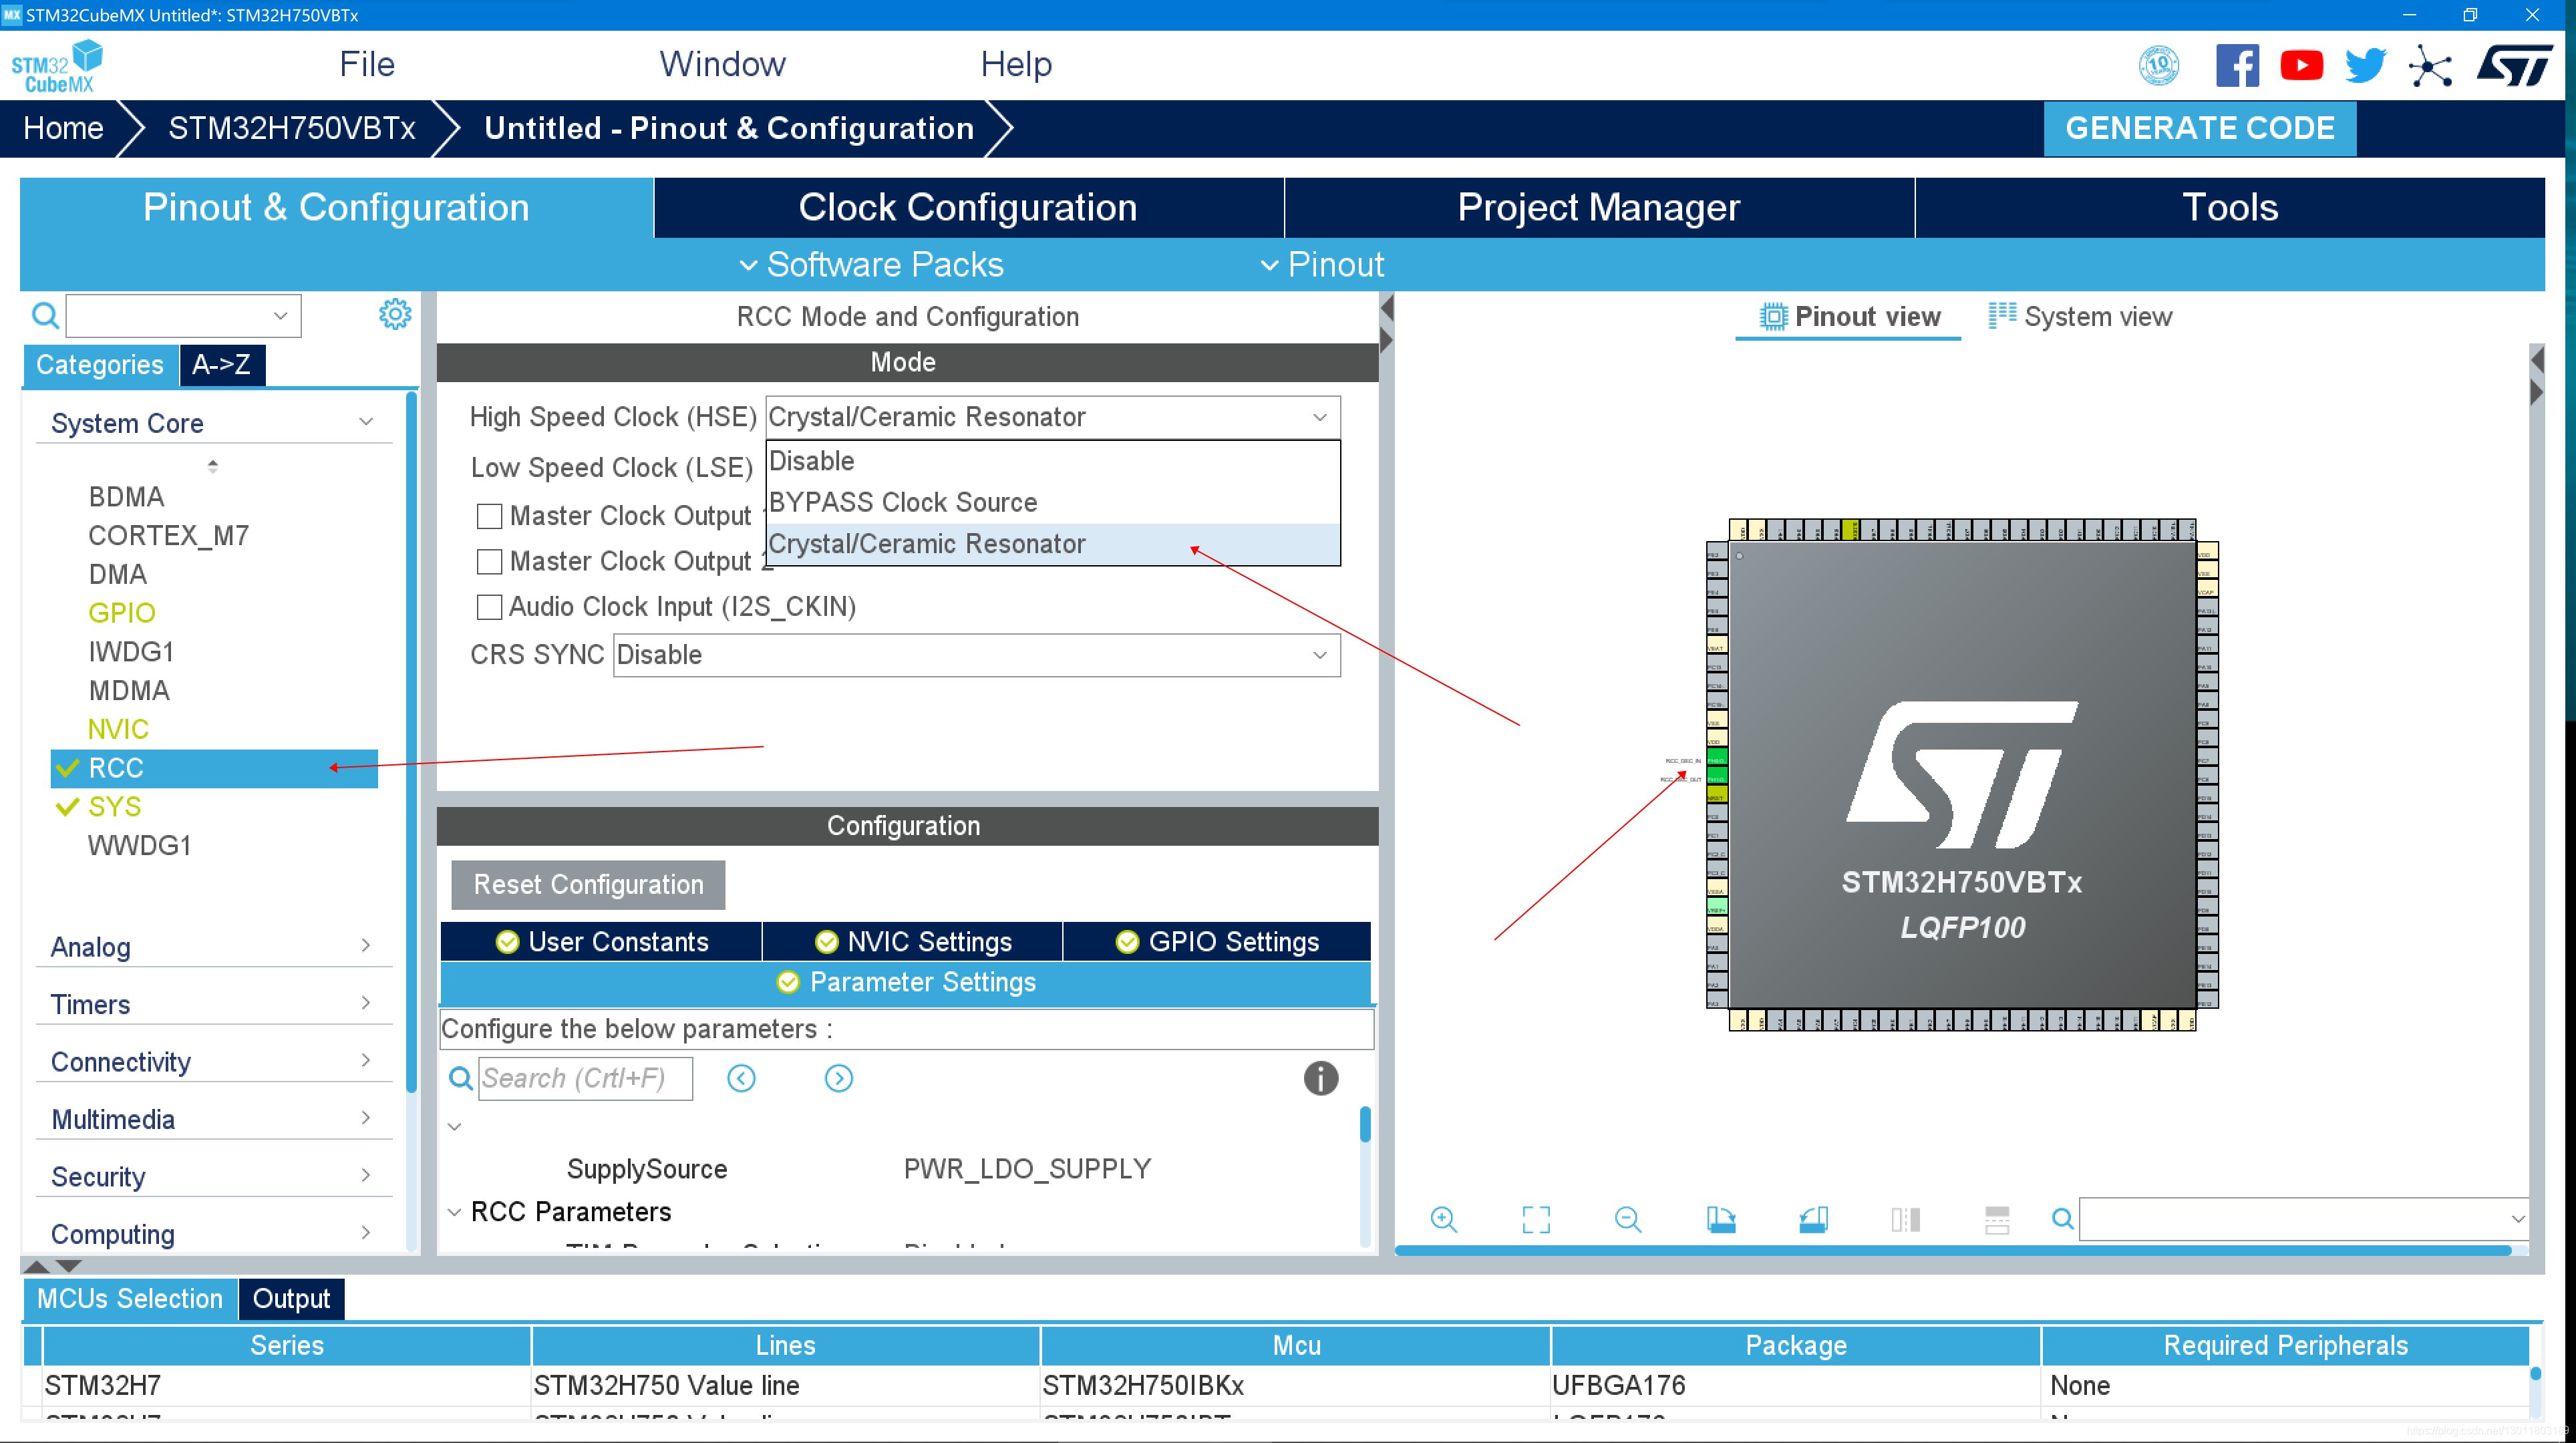2576x1443 pixels.
Task: Open the YouTube link icon
Action: pos(2301,66)
